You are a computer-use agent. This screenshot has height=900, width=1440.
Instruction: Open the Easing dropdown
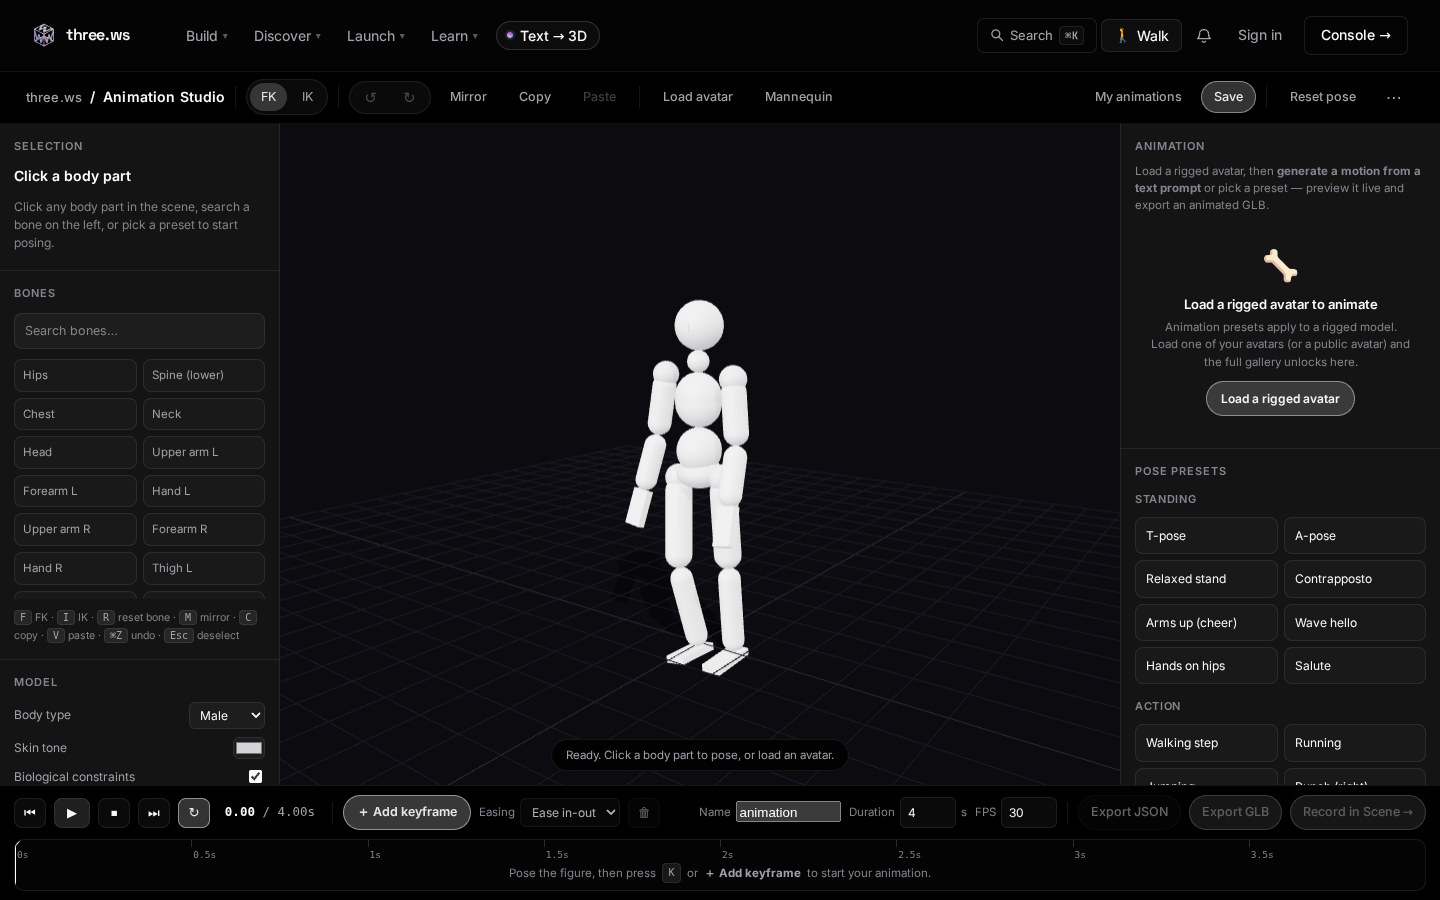click(x=570, y=813)
